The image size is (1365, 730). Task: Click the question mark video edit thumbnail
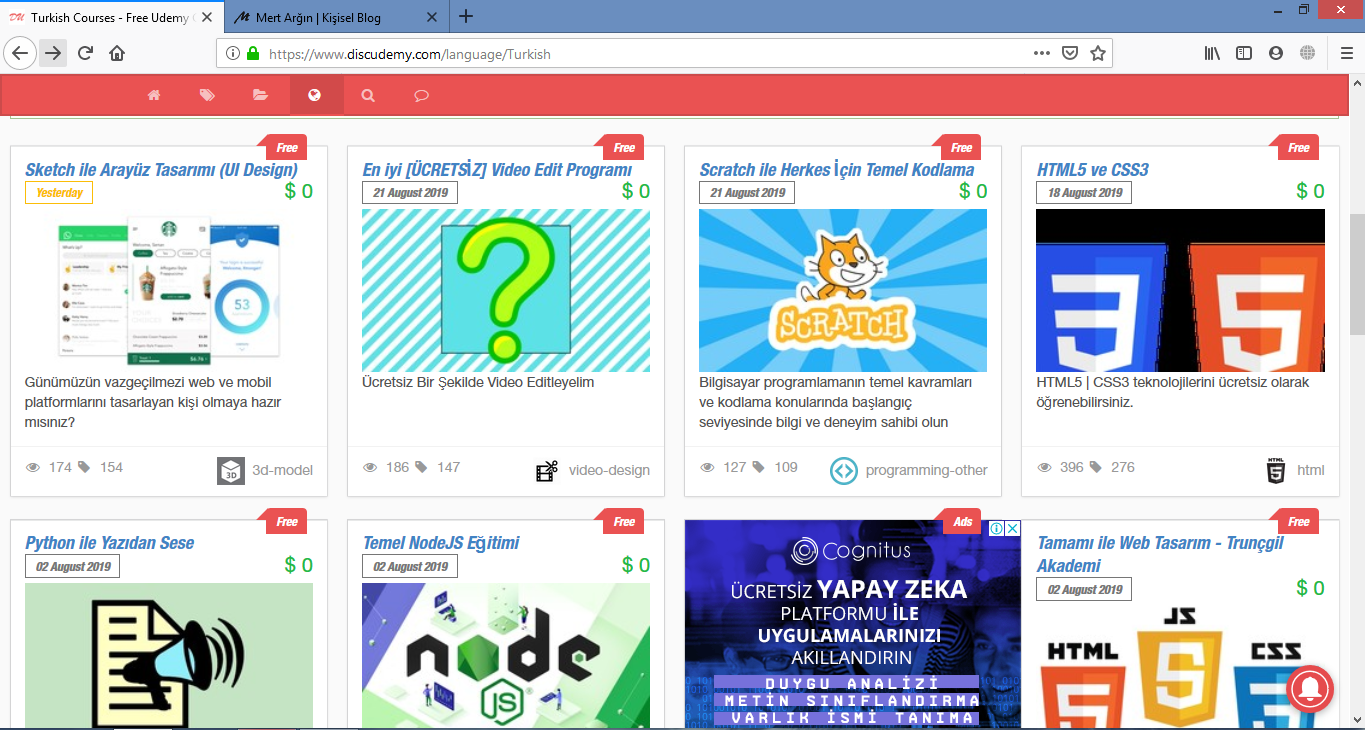[506, 290]
